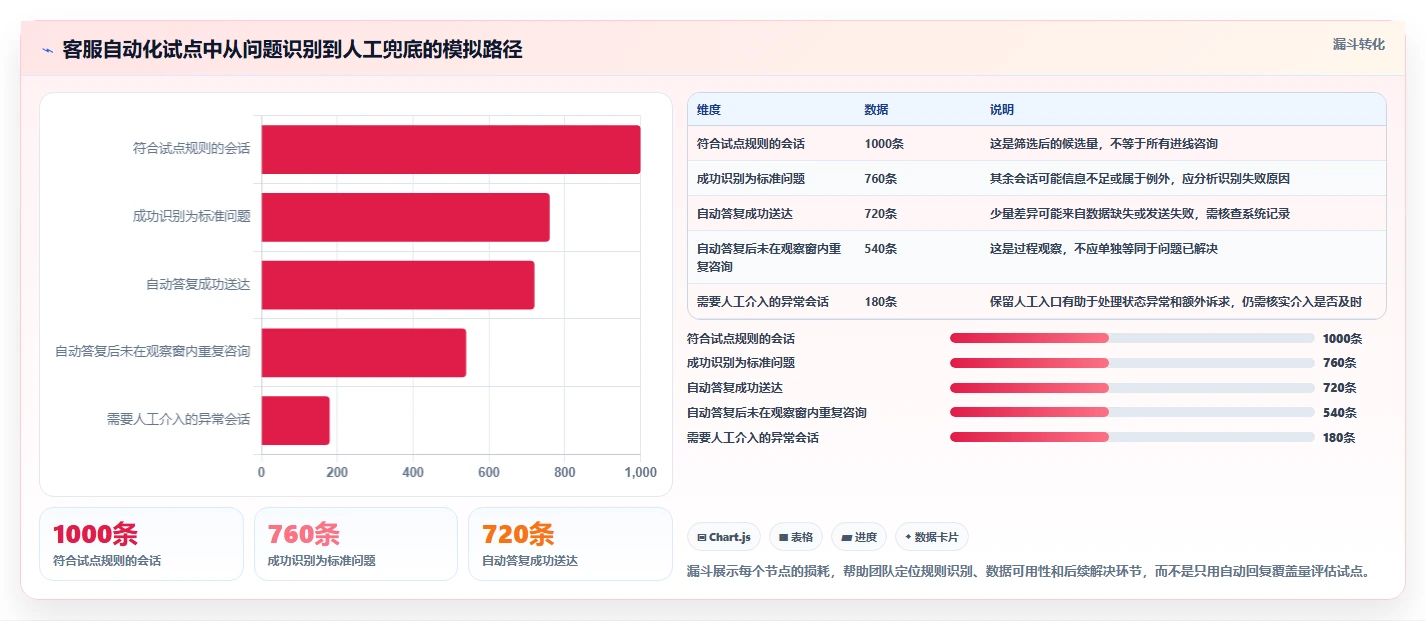Click the 成功识别为标准问题 chart bar
1426x621 pixels.
[406, 217]
